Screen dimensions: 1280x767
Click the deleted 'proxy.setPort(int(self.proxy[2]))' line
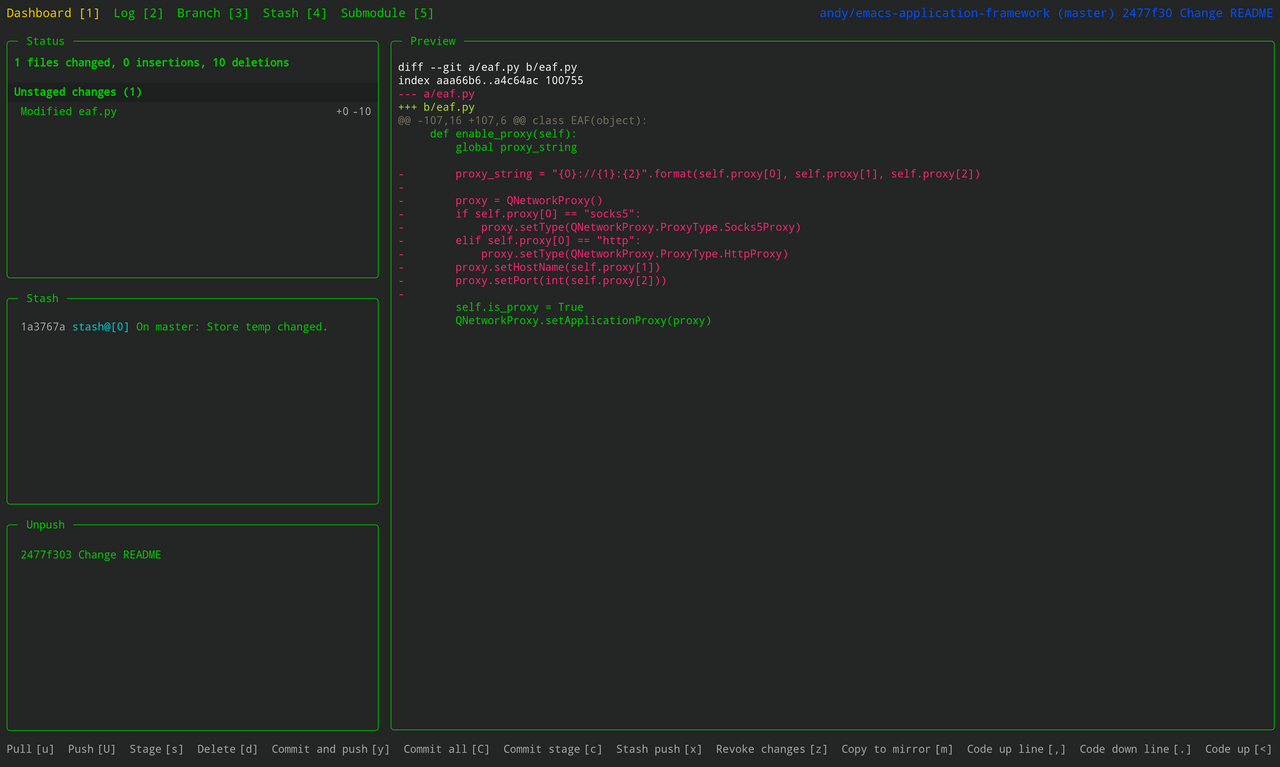pyautogui.click(x=532, y=281)
